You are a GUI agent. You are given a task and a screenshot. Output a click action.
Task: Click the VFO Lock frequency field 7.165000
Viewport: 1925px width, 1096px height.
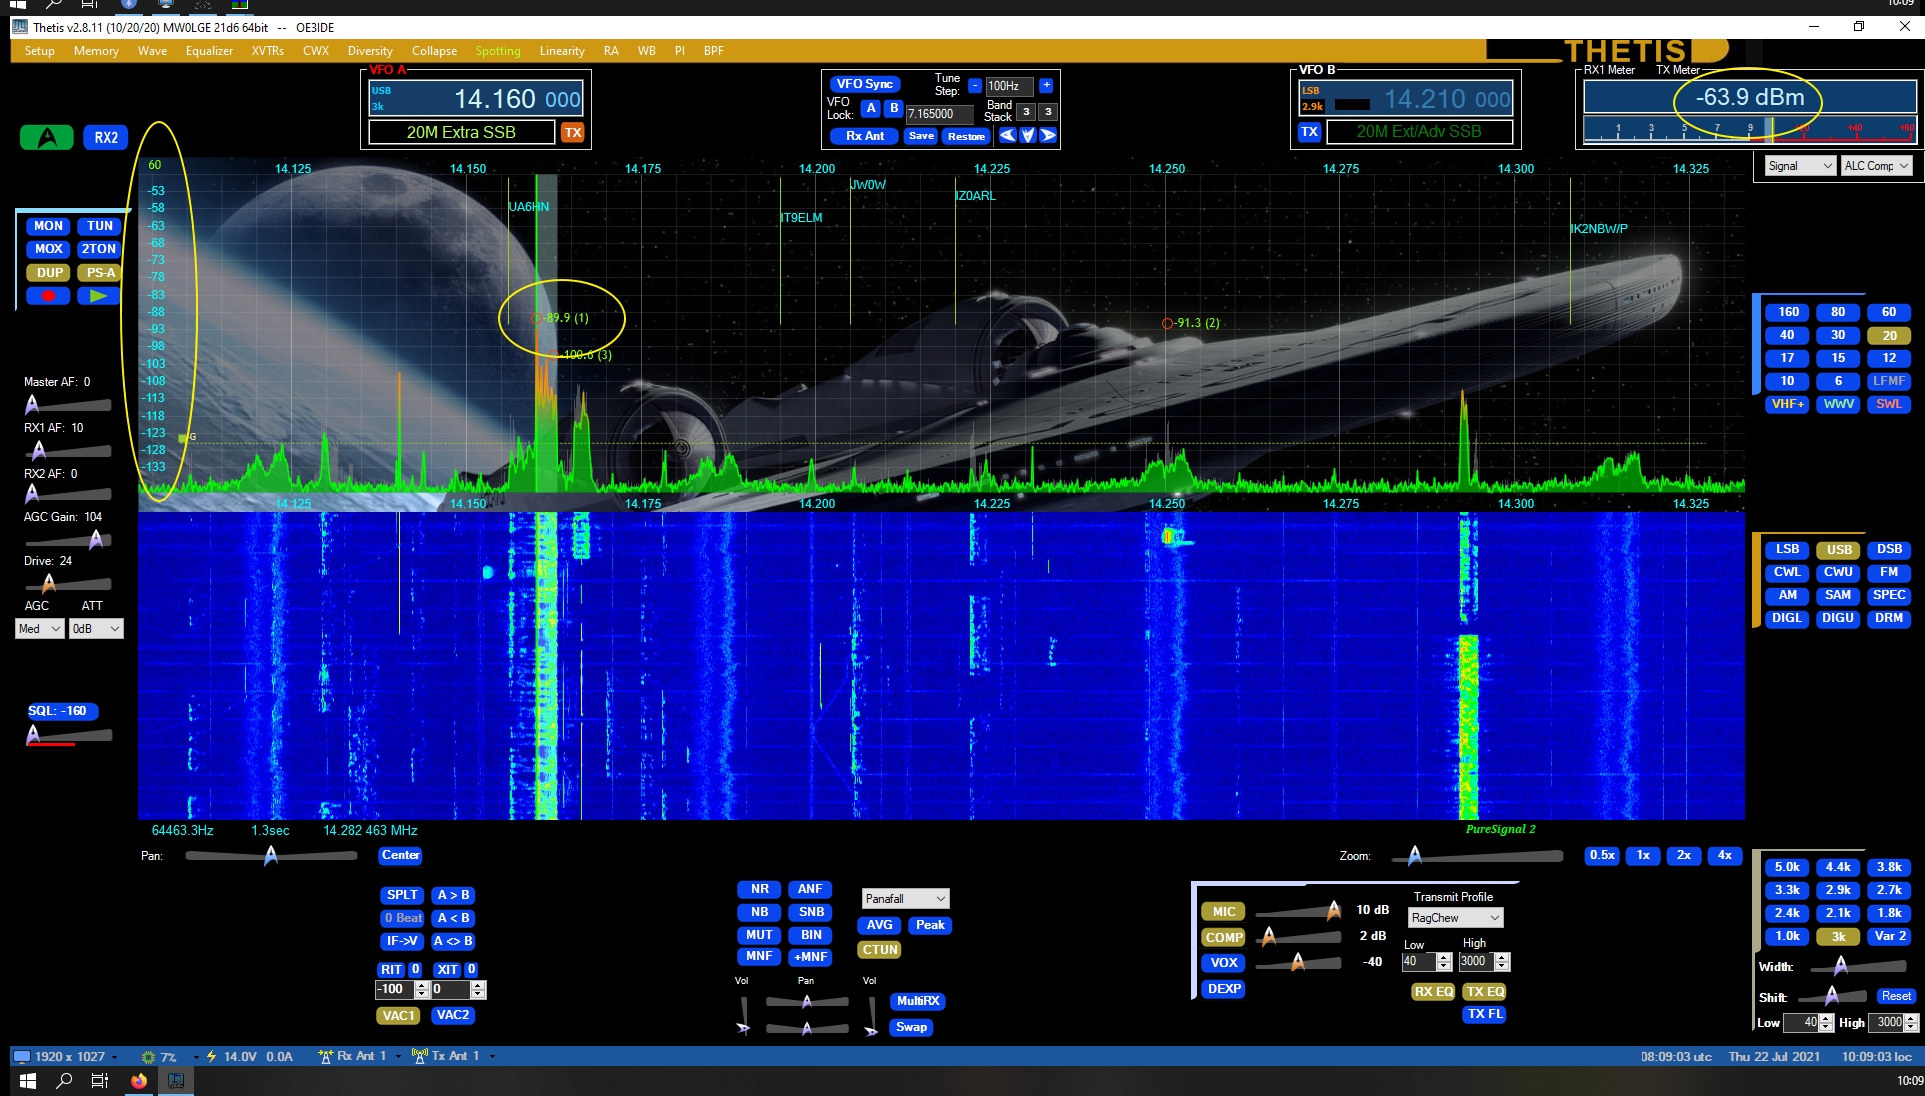939,114
